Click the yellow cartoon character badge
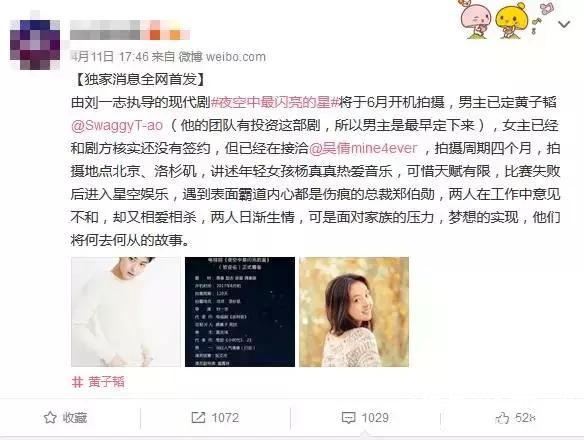This screenshot has width=584, height=440. pos(512,20)
